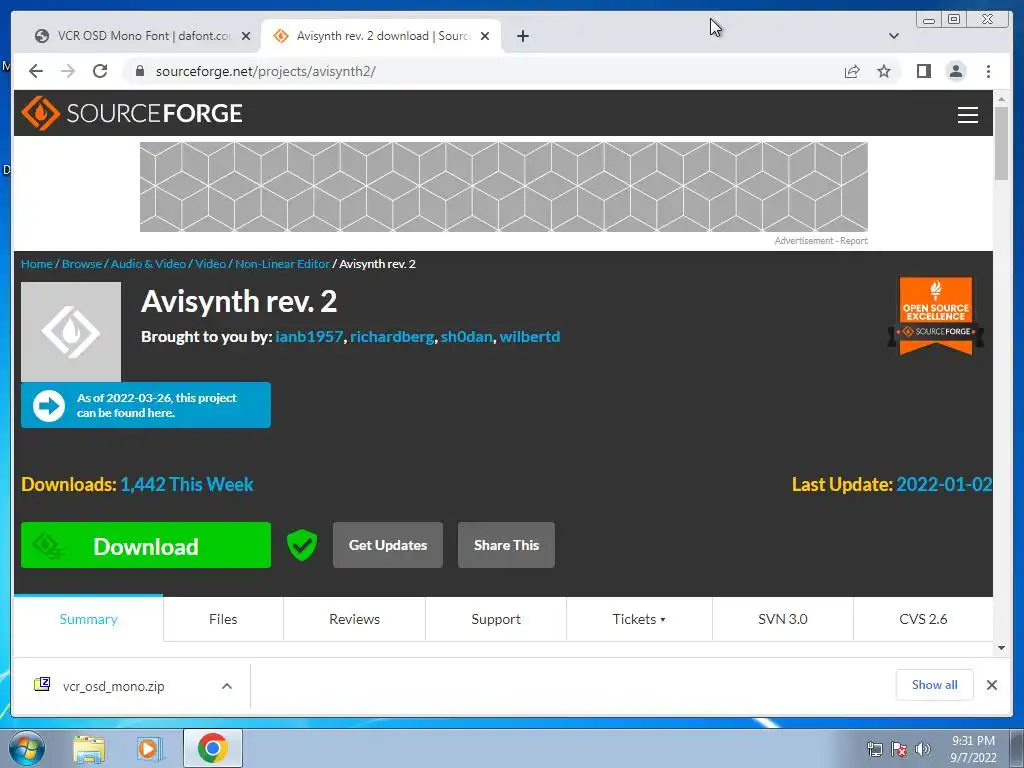This screenshot has width=1024, height=768.
Task: Close the Avisynth rev. 2 download tab
Action: click(x=485, y=36)
